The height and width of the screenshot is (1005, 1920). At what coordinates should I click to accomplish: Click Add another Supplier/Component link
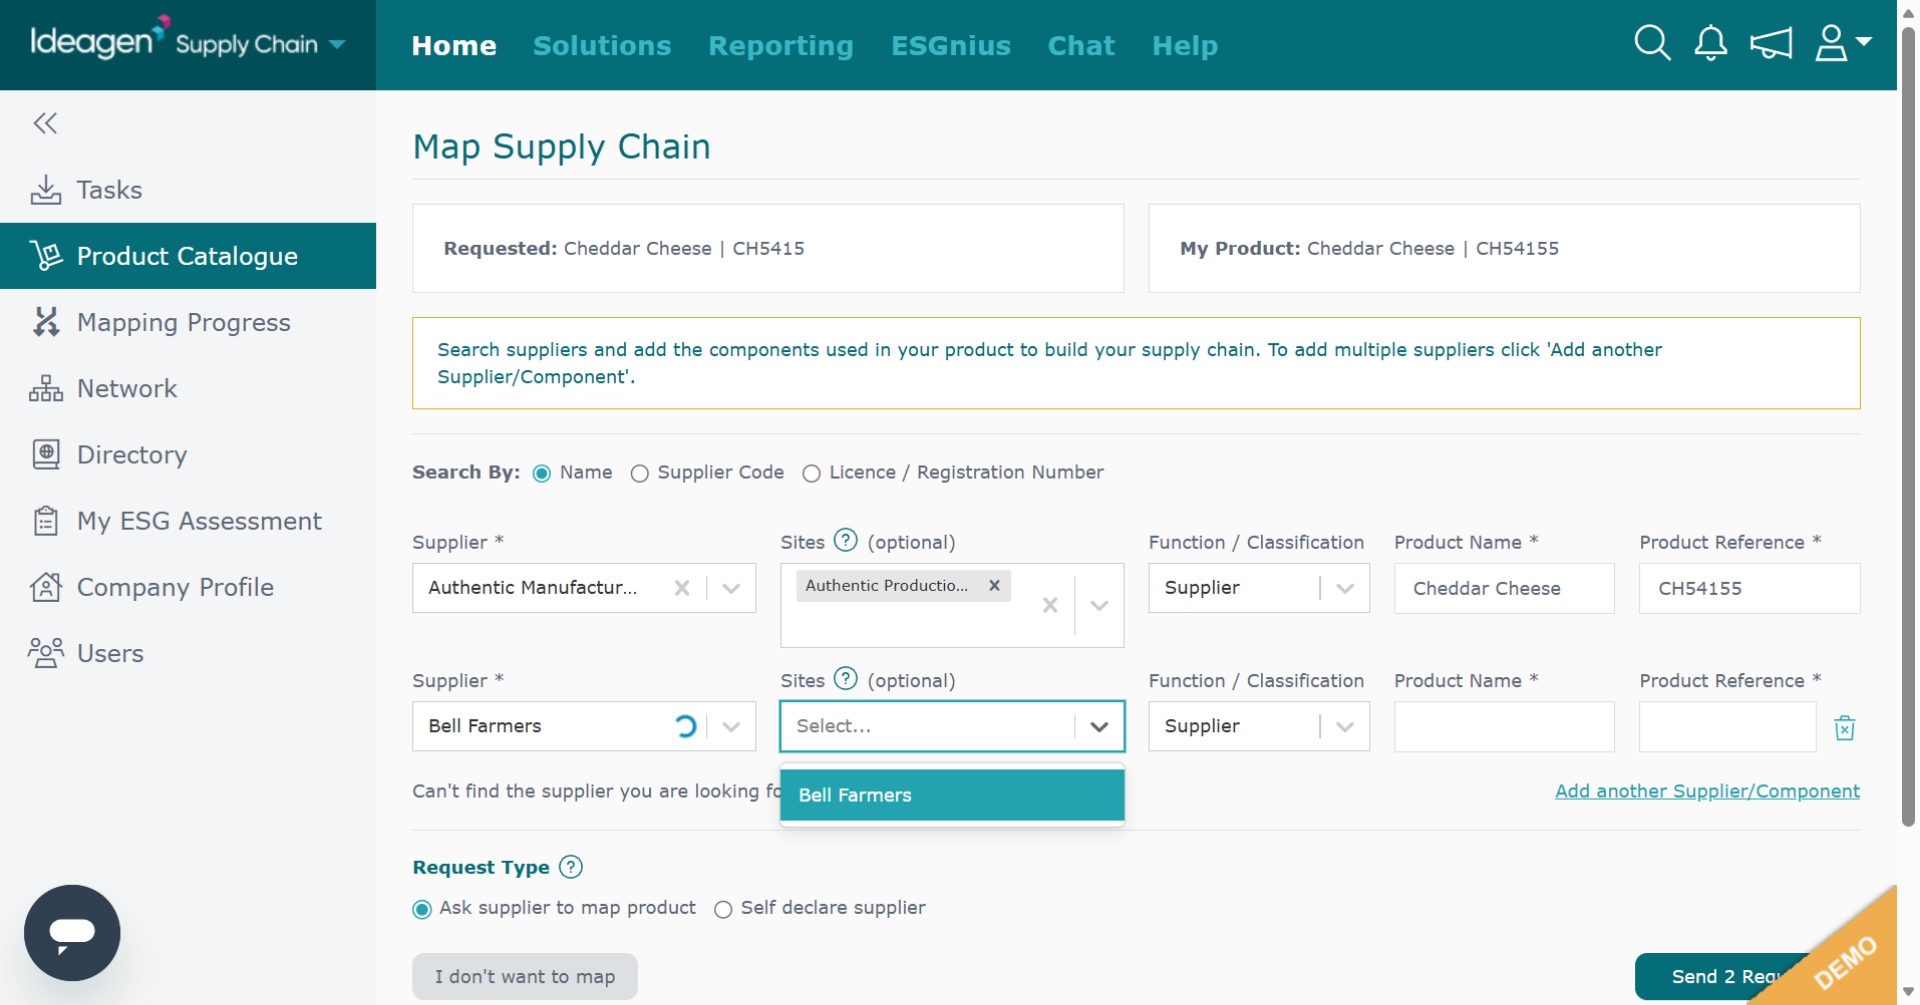click(1707, 791)
